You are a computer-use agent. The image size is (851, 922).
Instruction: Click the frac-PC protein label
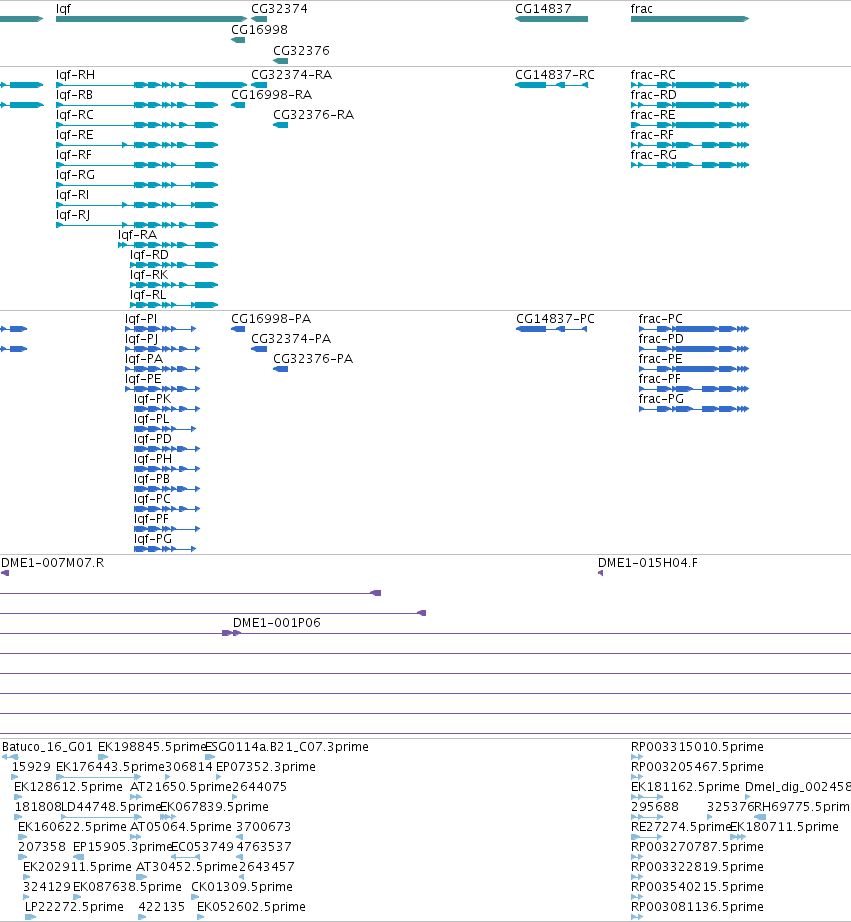tap(660, 319)
